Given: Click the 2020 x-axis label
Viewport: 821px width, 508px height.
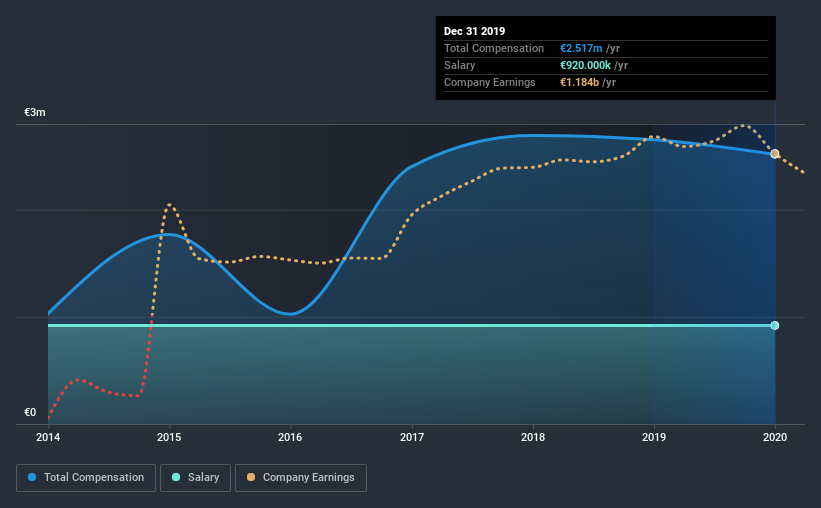Looking at the screenshot, I should (x=775, y=437).
